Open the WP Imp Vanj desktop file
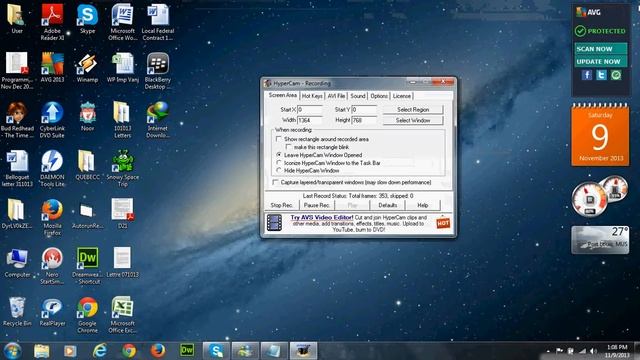640x360 pixels. pos(122,67)
